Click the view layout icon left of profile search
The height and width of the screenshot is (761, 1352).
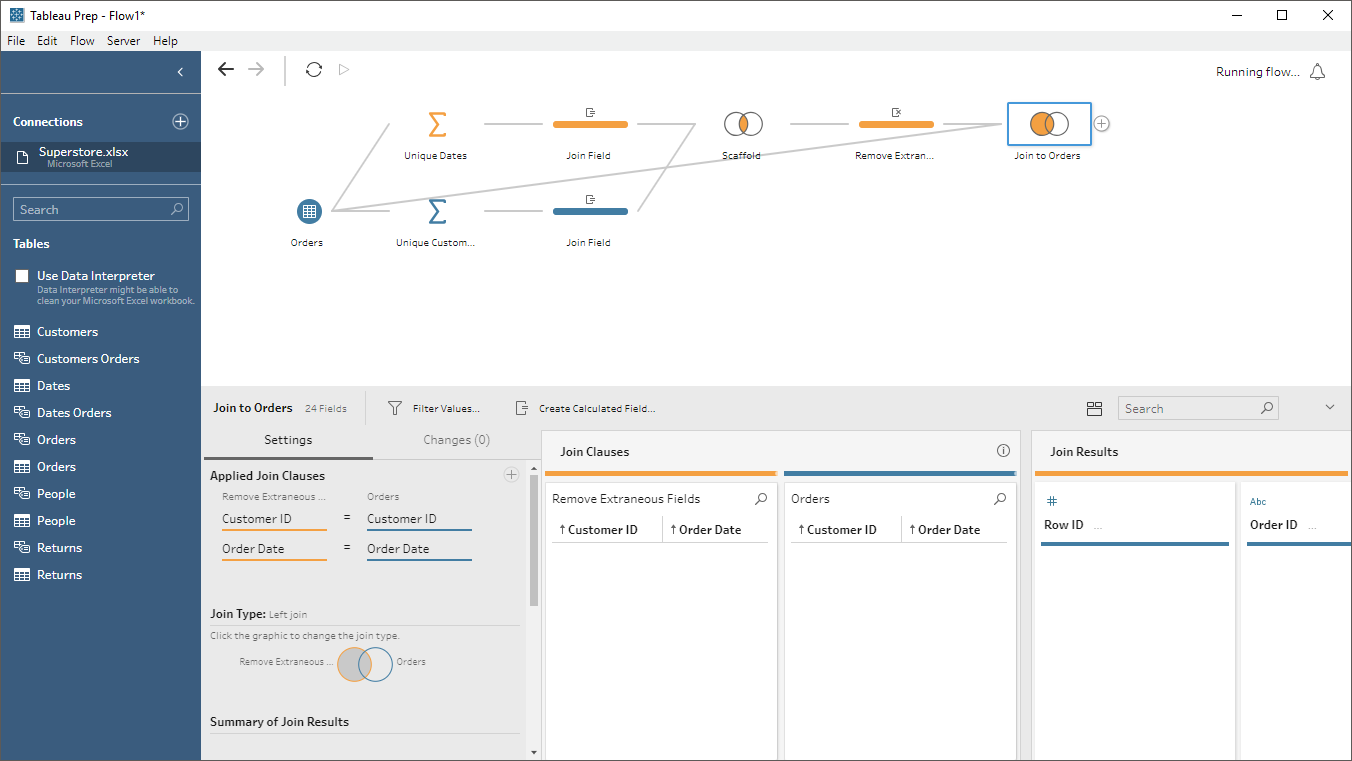click(x=1094, y=409)
